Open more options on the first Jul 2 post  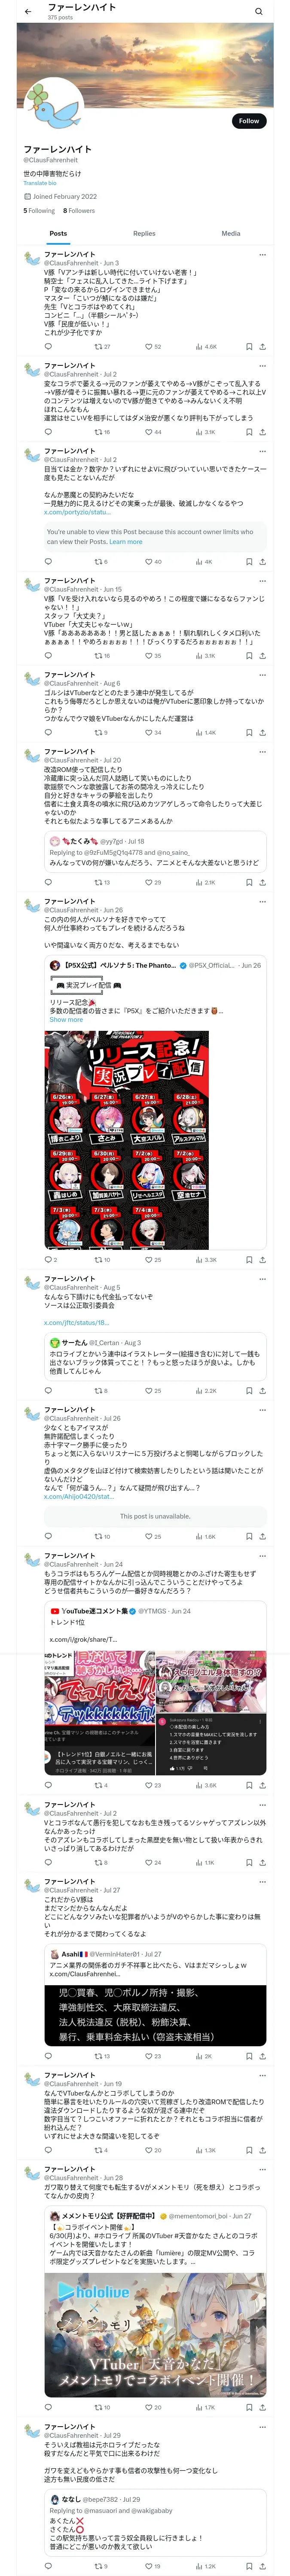[263, 366]
